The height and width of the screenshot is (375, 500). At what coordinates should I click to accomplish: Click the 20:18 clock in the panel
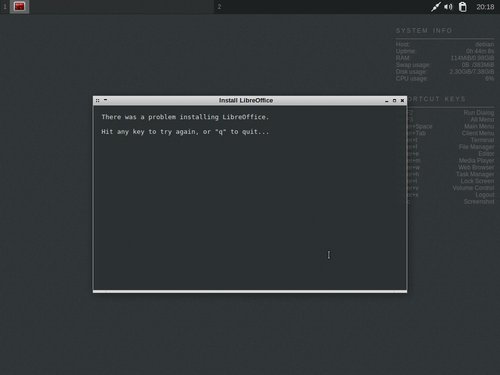pos(485,7)
